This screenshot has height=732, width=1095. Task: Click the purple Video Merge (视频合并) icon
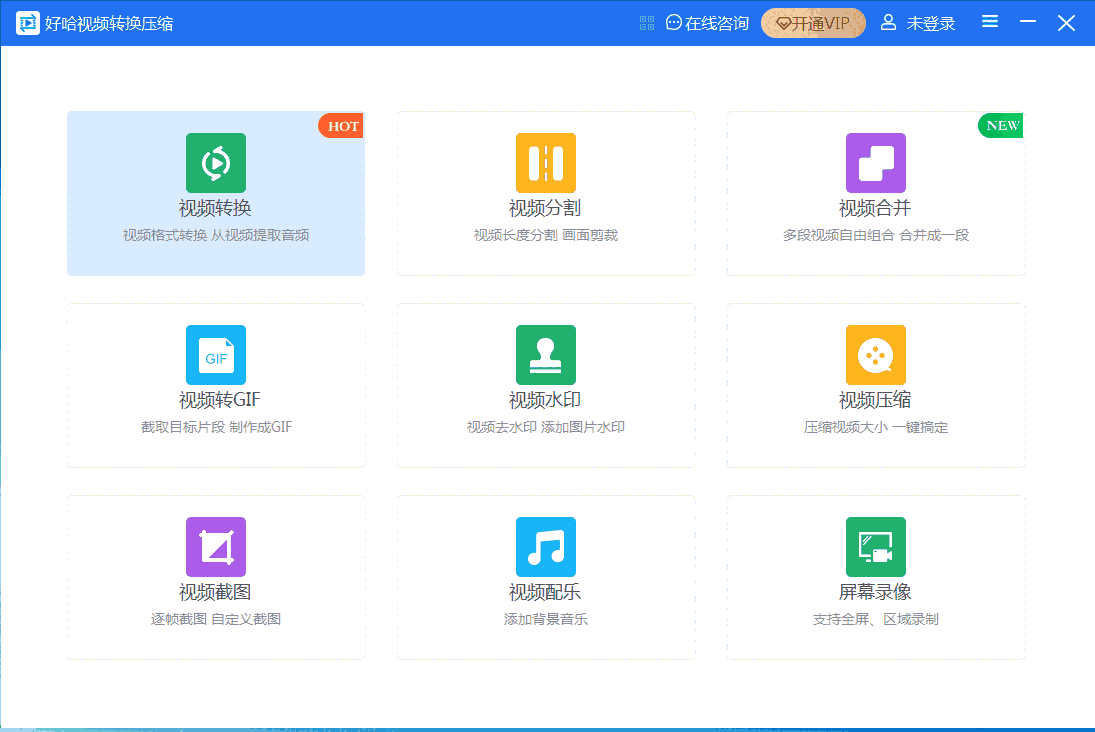875,163
